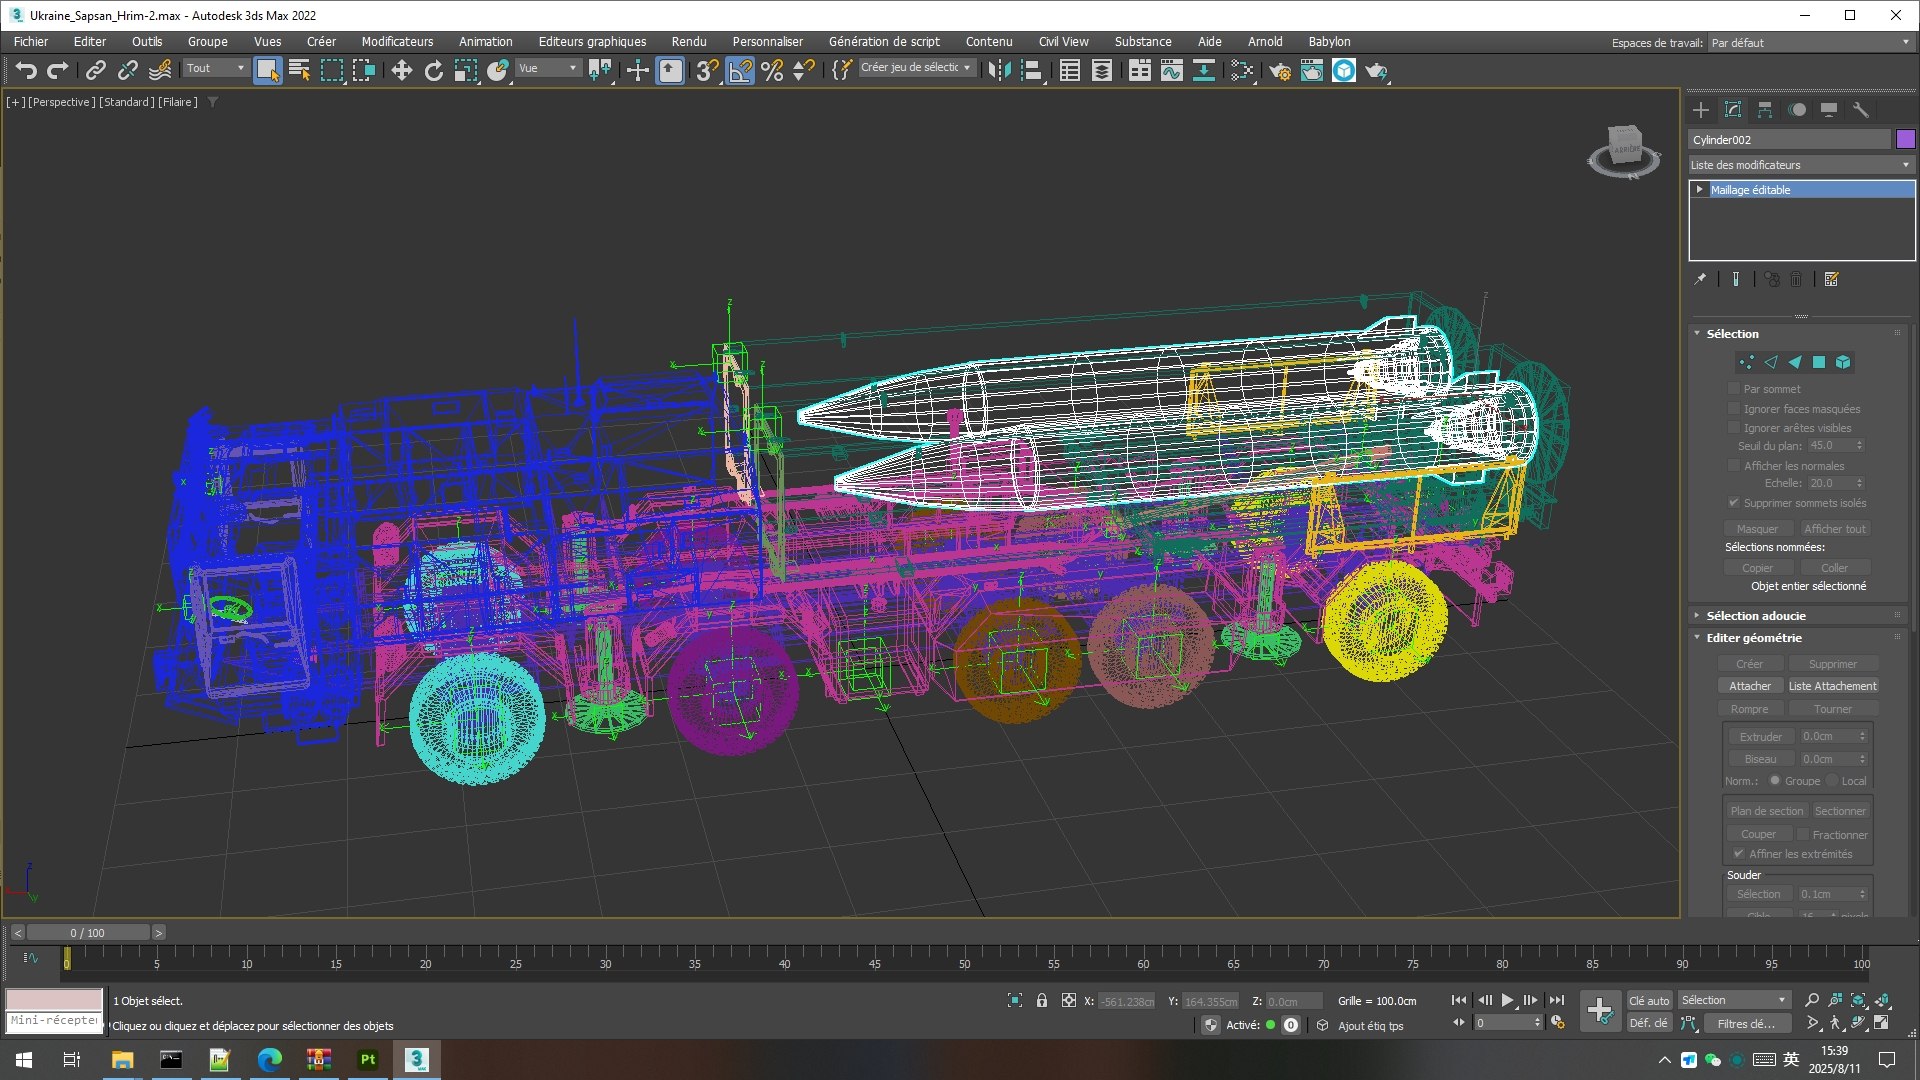
Task: Activate the Rotate tool in toolbar
Action: point(433,70)
